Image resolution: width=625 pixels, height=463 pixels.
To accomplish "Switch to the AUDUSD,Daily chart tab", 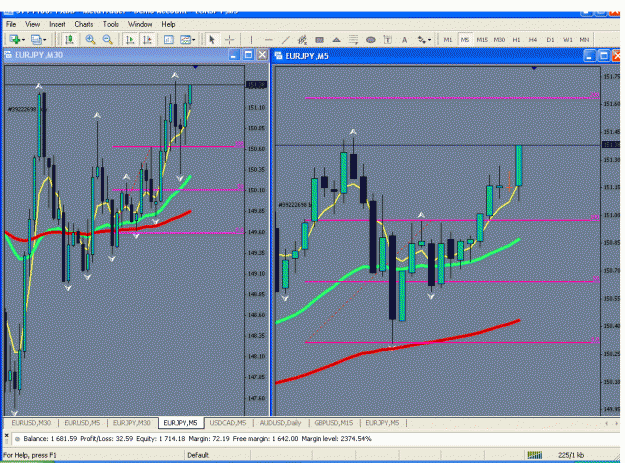I will [280, 423].
